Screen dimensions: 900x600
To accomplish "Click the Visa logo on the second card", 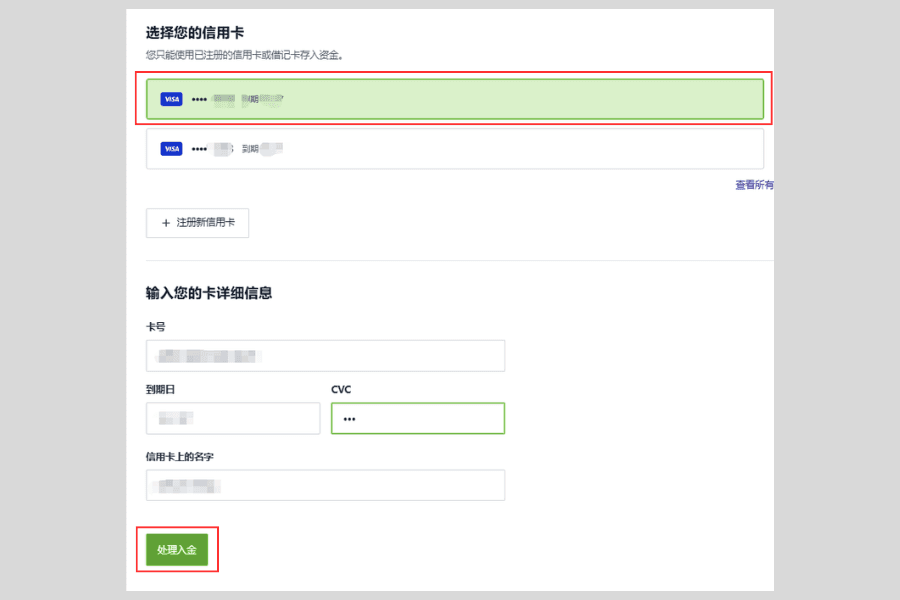I will click(x=170, y=148).
